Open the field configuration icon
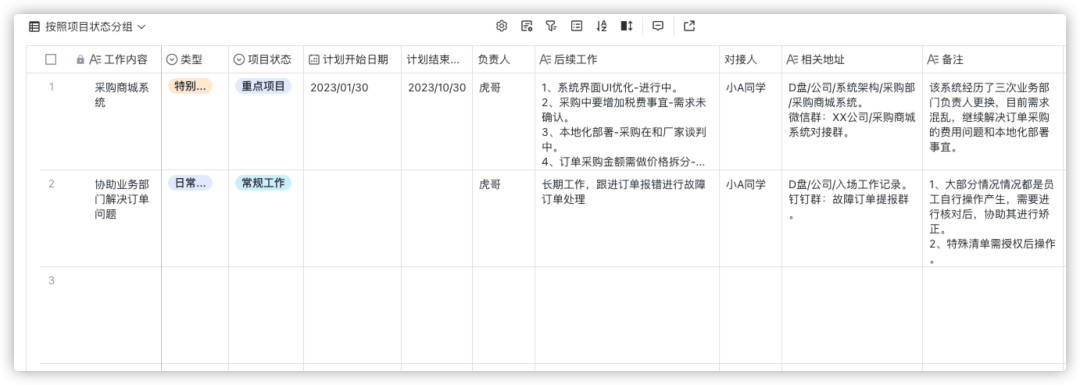The width and height of the screenshot is (1080, 385). click(x=527, y=26)
